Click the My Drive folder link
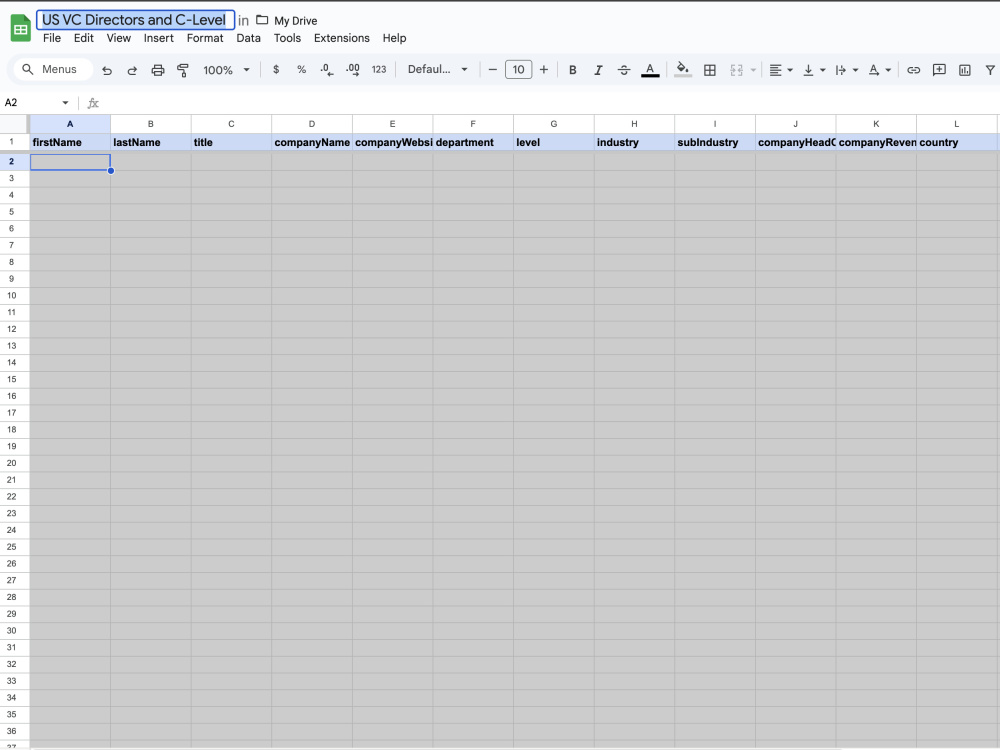Image resolution: width=1000 pixels, height=750 pixels. (295, 21)
